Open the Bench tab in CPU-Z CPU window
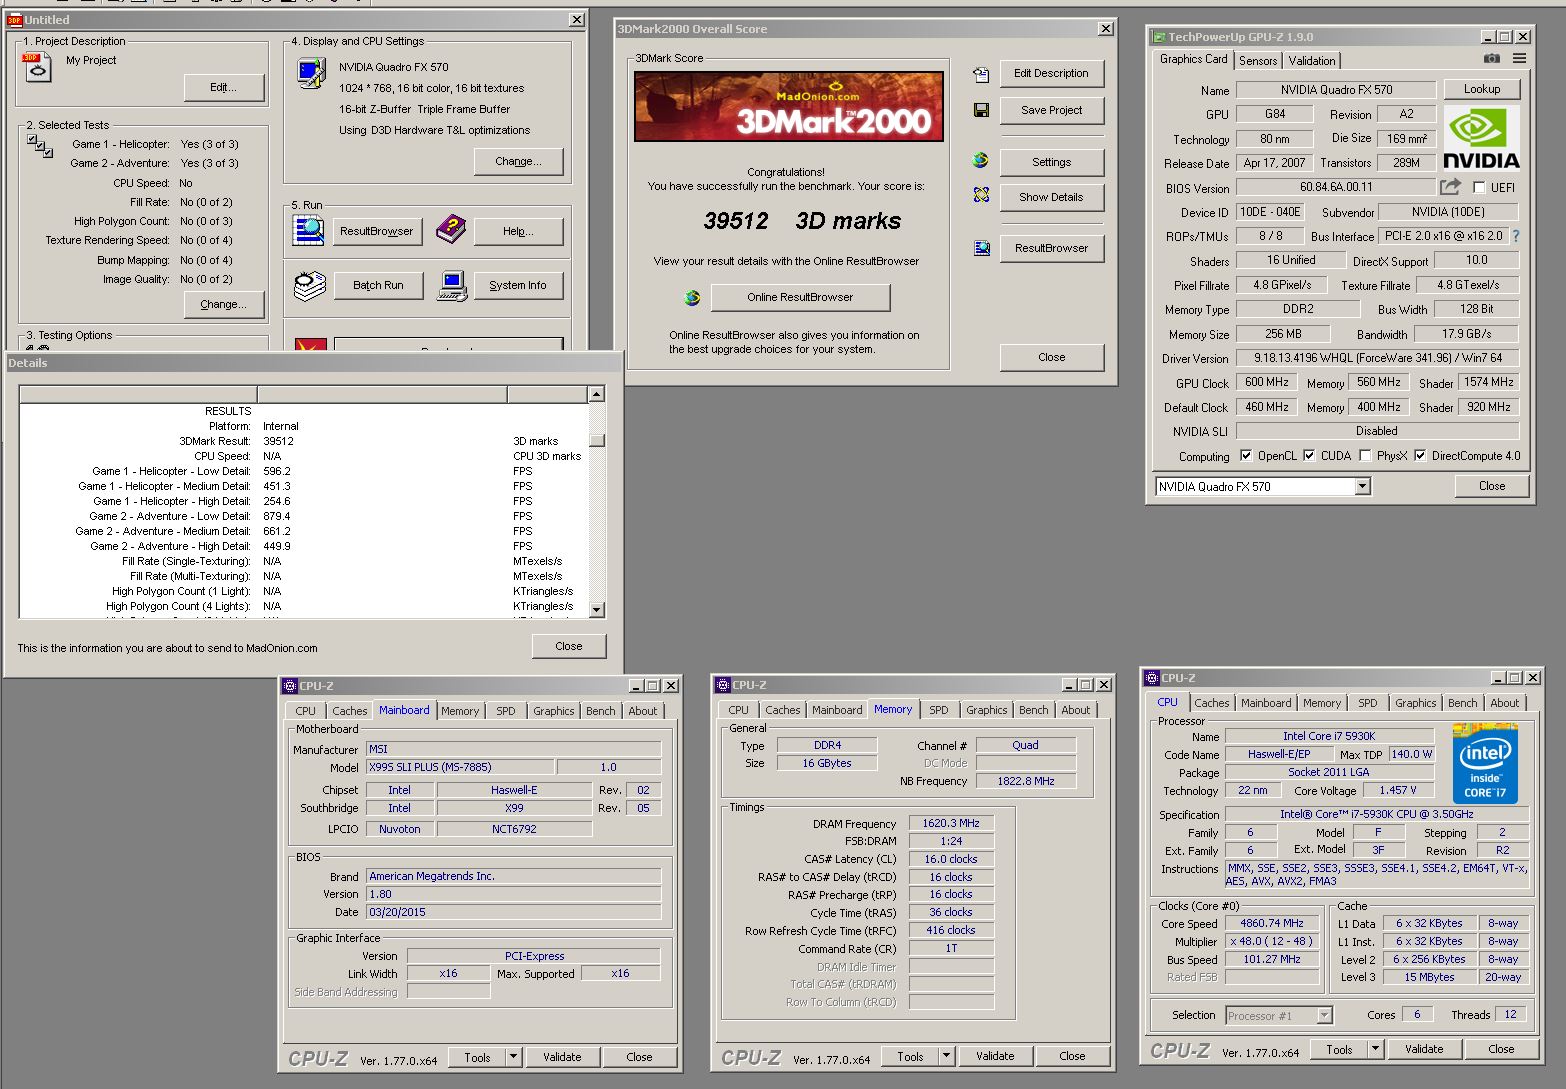This screenshot has width=1566, height=1089. click(1462, 703)
